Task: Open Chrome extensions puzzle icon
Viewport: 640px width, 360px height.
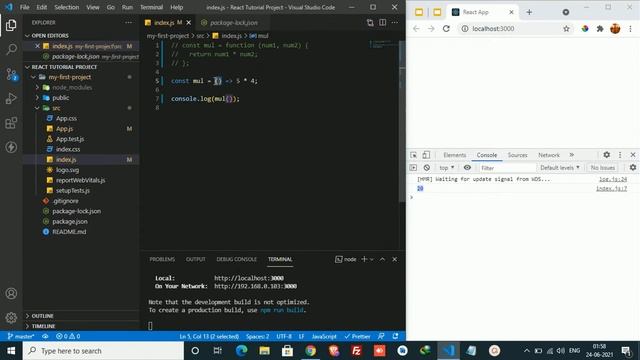Action: [x=600, y=29]
